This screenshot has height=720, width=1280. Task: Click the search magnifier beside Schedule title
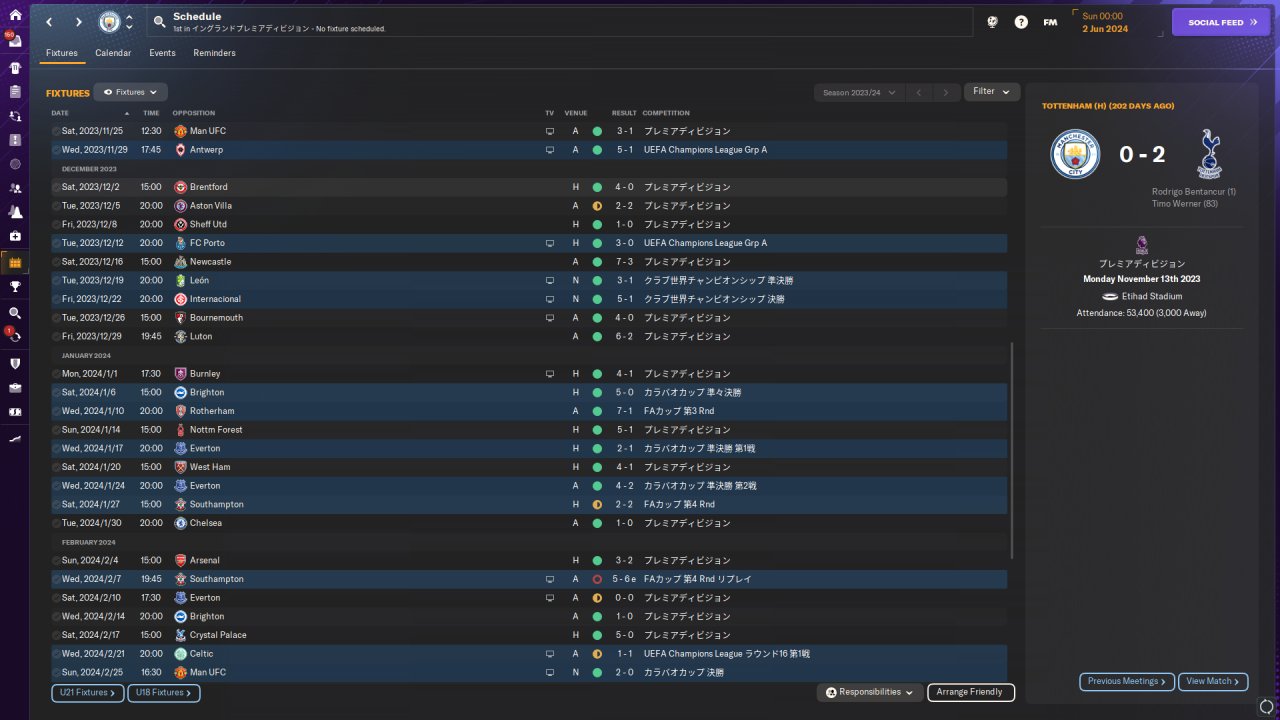pos(160,22)
